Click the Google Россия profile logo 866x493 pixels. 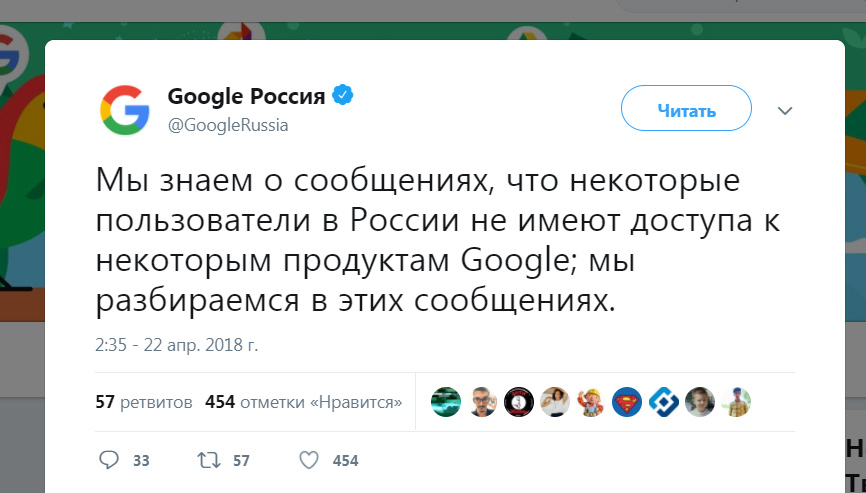(x=125, y=110)
